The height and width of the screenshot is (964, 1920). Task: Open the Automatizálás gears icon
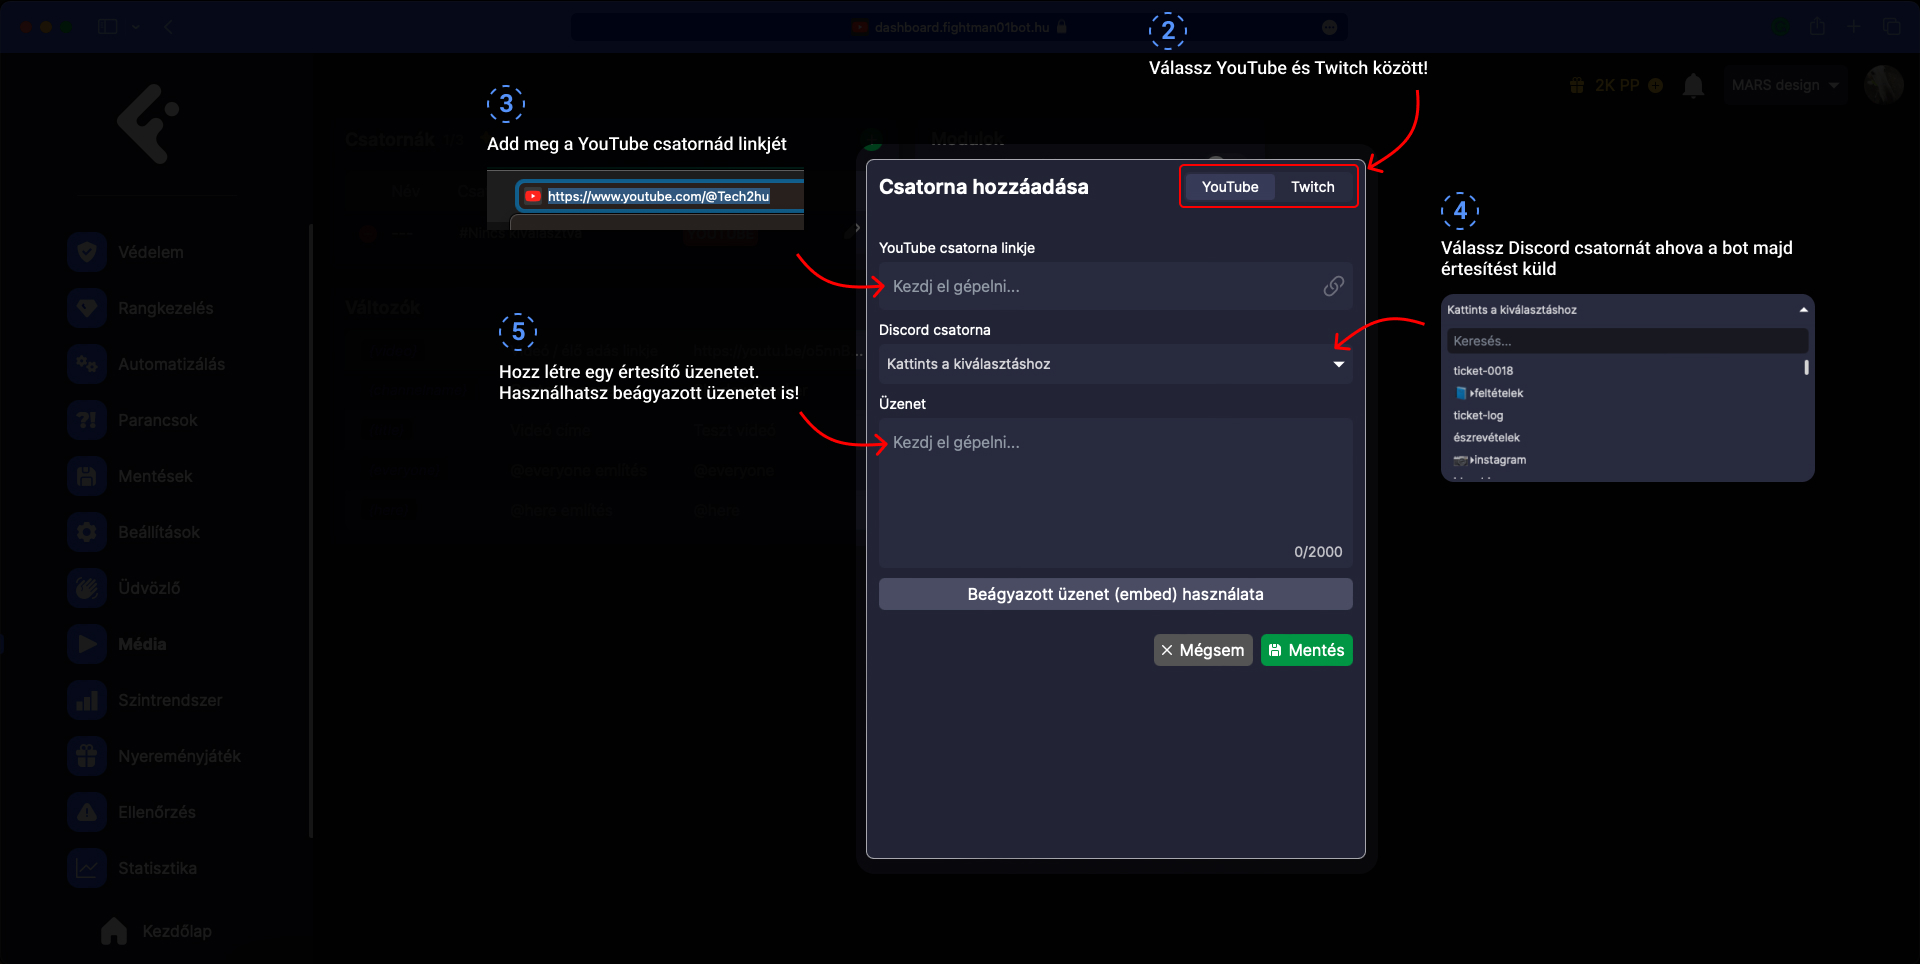coord(87,364)
